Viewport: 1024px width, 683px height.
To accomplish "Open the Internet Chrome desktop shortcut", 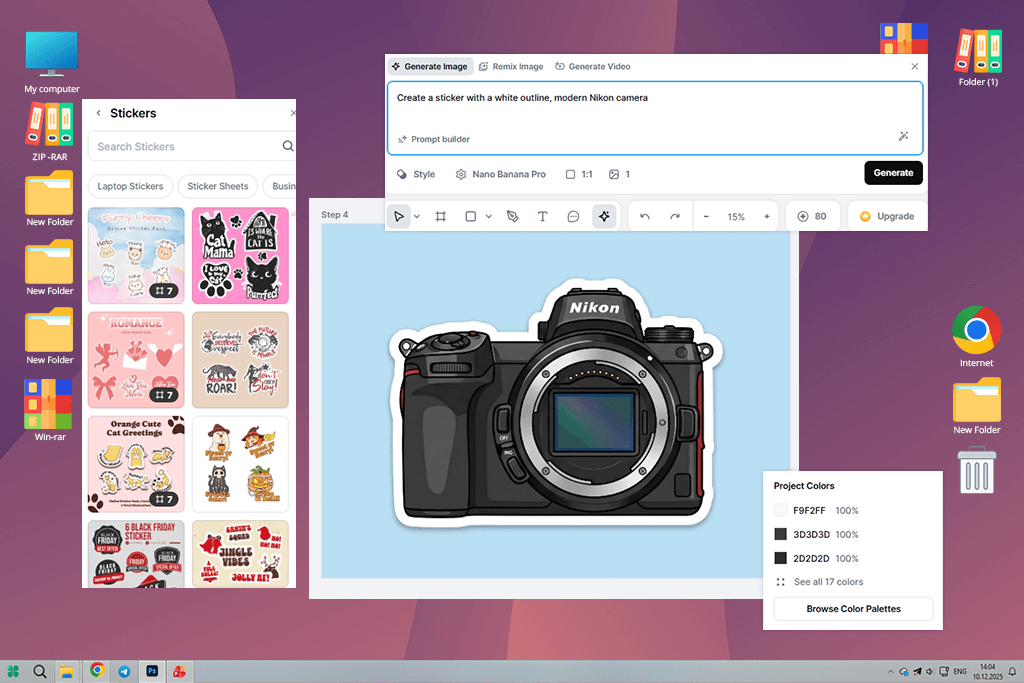I will click(x=976, y=337).
